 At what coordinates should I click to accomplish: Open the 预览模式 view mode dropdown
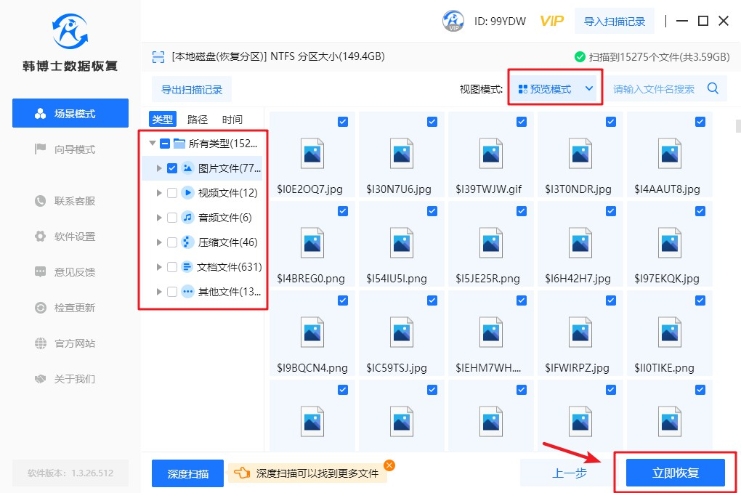555,89
